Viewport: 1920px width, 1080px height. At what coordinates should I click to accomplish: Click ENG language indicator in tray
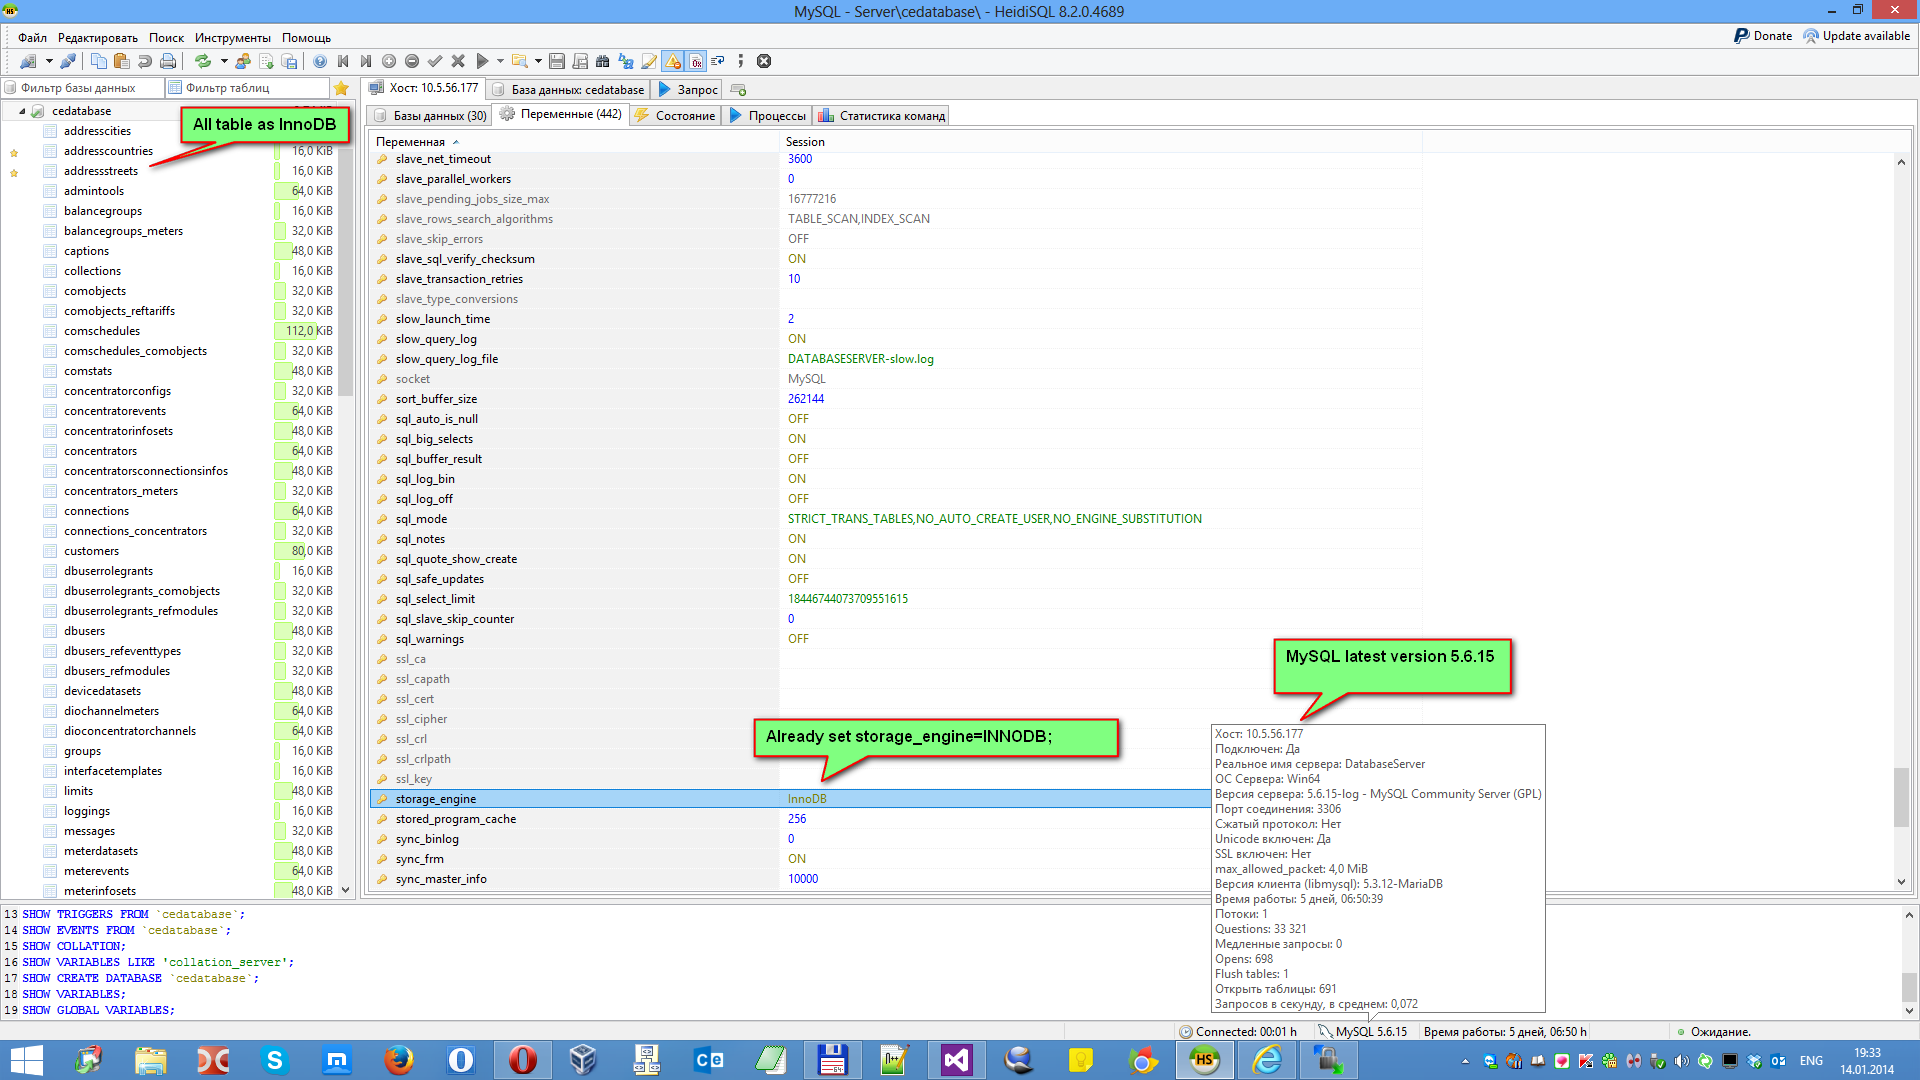point(1811,1061)
